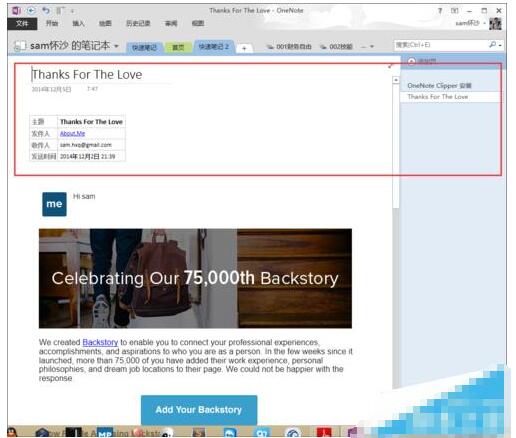Click the page vertical scrollbar track

point(396,233)
